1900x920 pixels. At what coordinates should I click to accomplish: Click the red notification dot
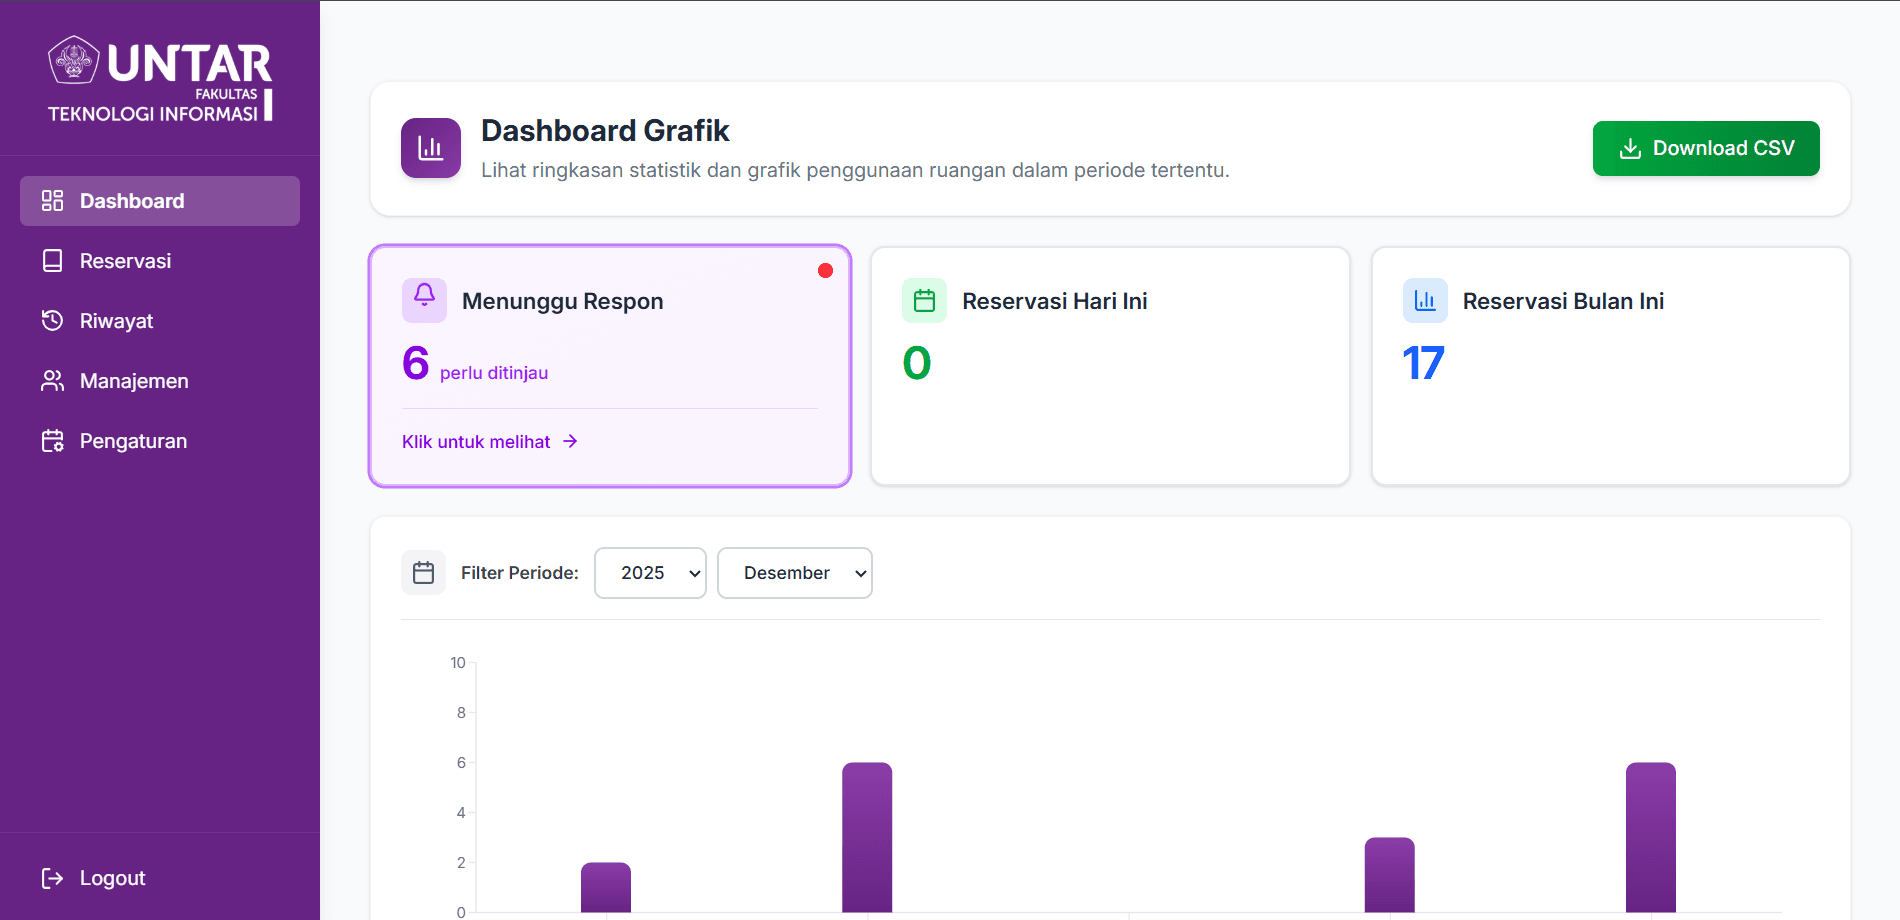coord(825,271)
